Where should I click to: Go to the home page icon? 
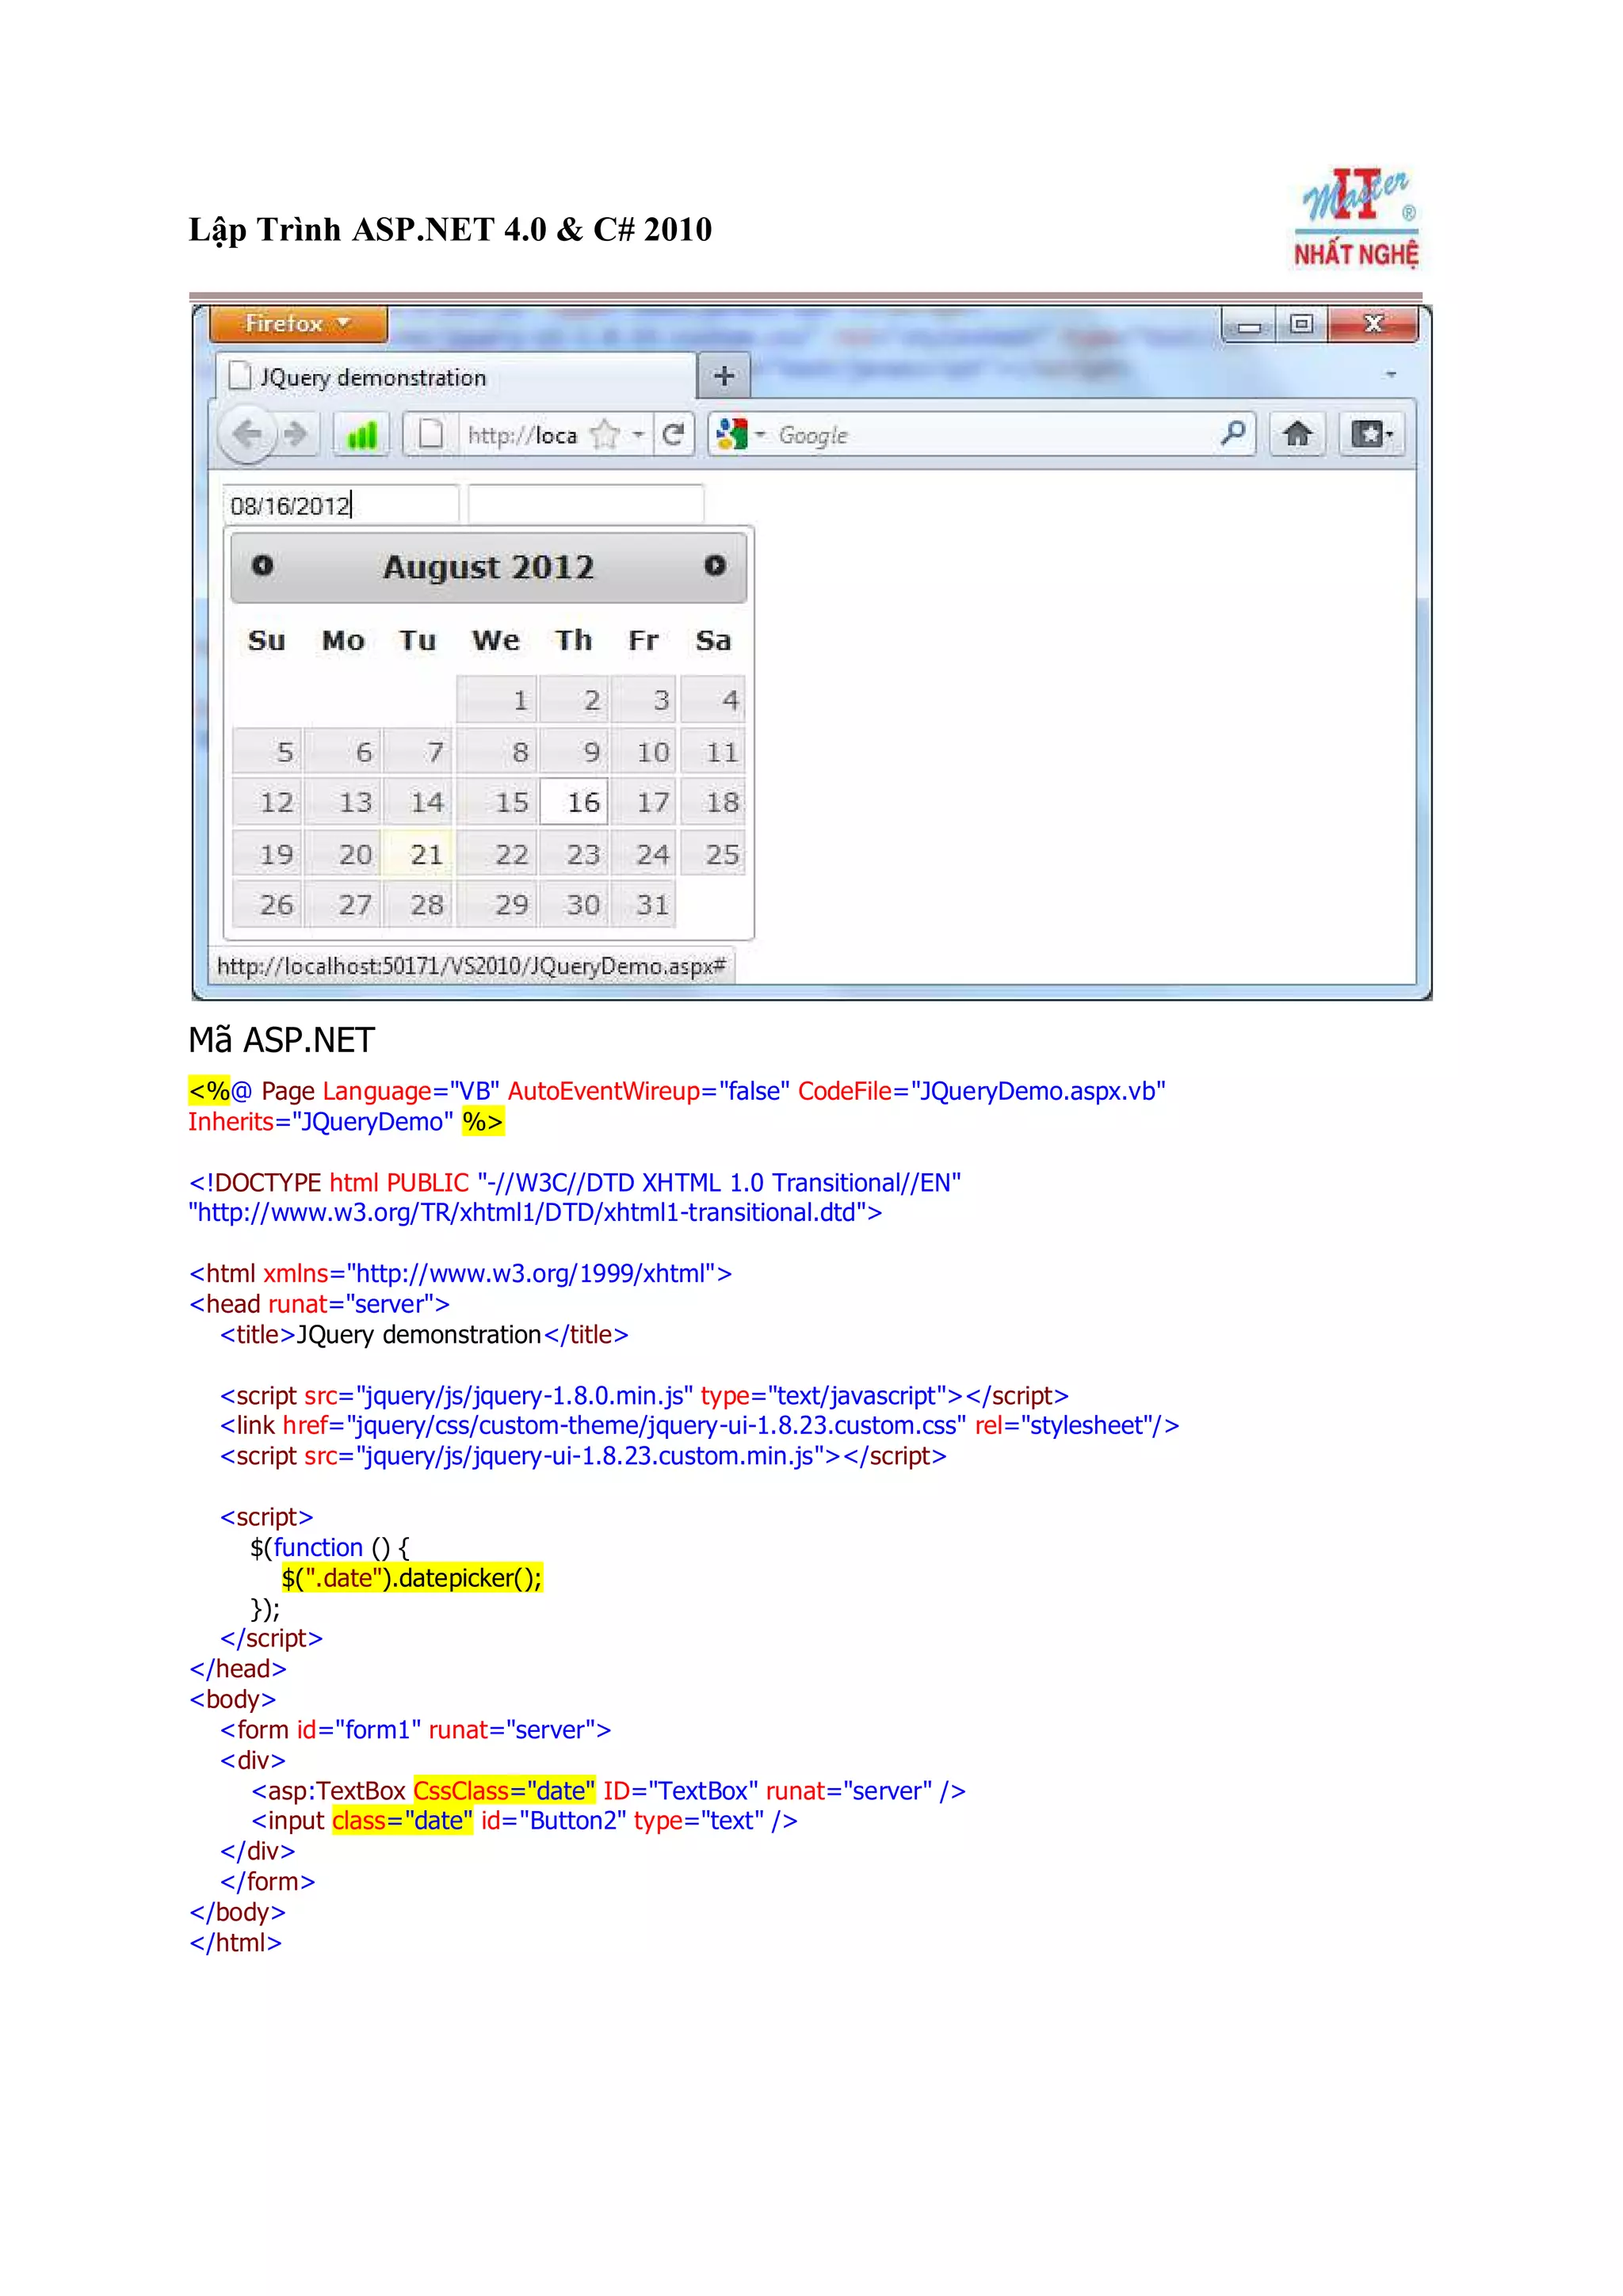click(x=1297, y=435)
